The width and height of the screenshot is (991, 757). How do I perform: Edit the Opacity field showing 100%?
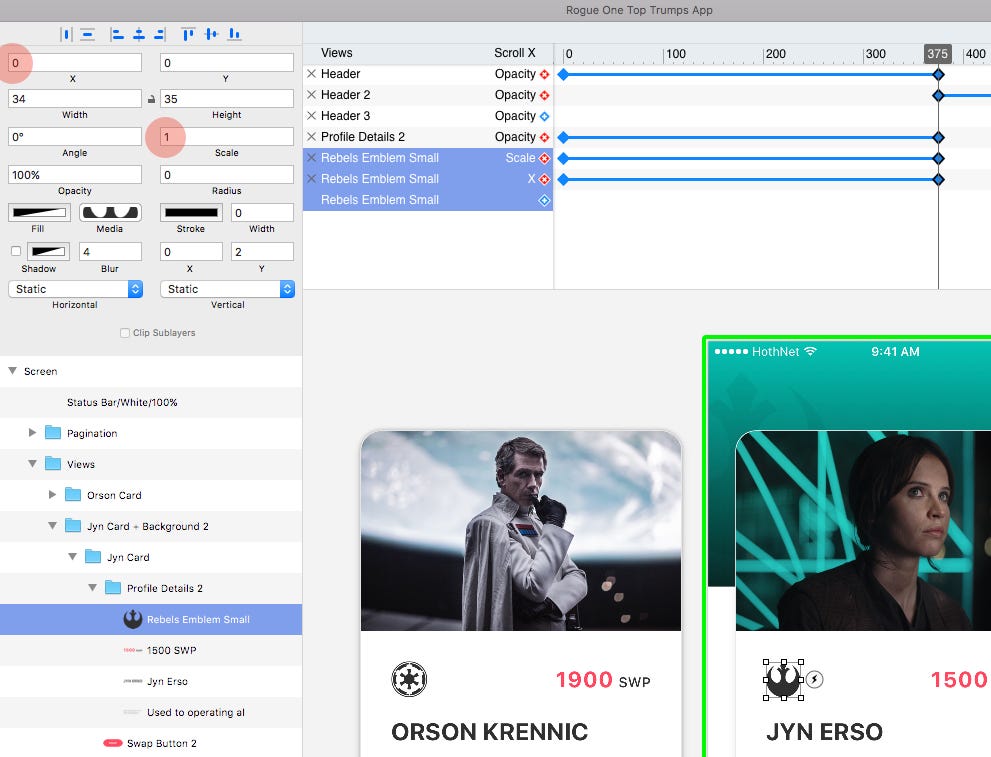75,174
